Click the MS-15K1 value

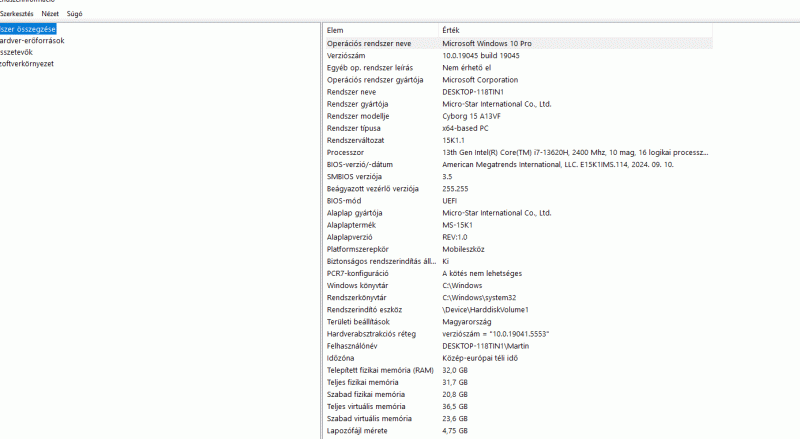pos(457,225)
